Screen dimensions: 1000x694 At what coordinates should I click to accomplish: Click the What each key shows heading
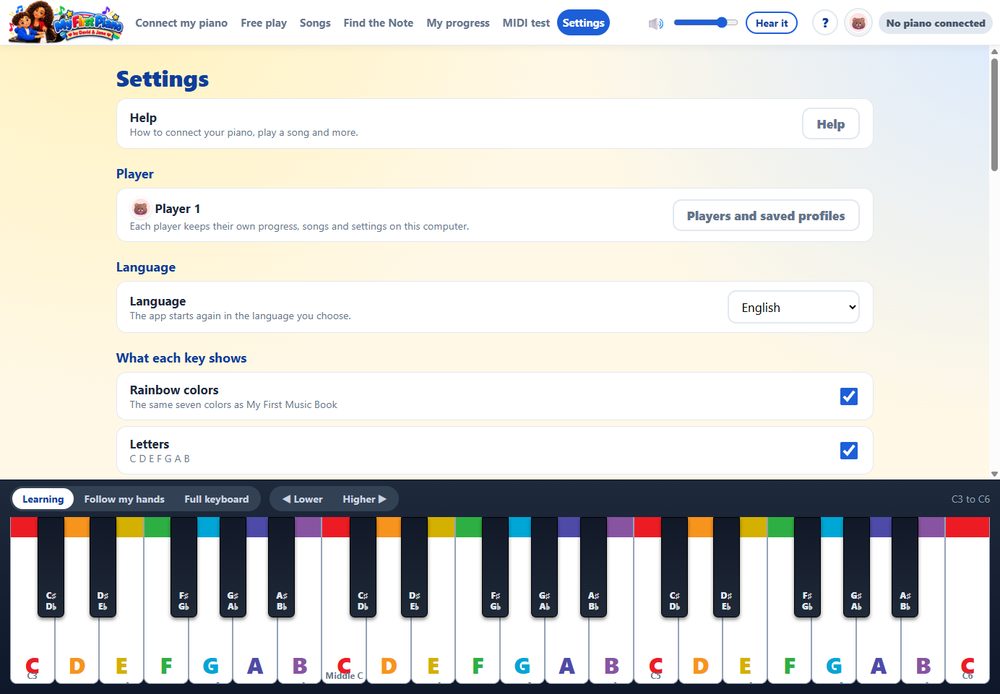(181, 358)
